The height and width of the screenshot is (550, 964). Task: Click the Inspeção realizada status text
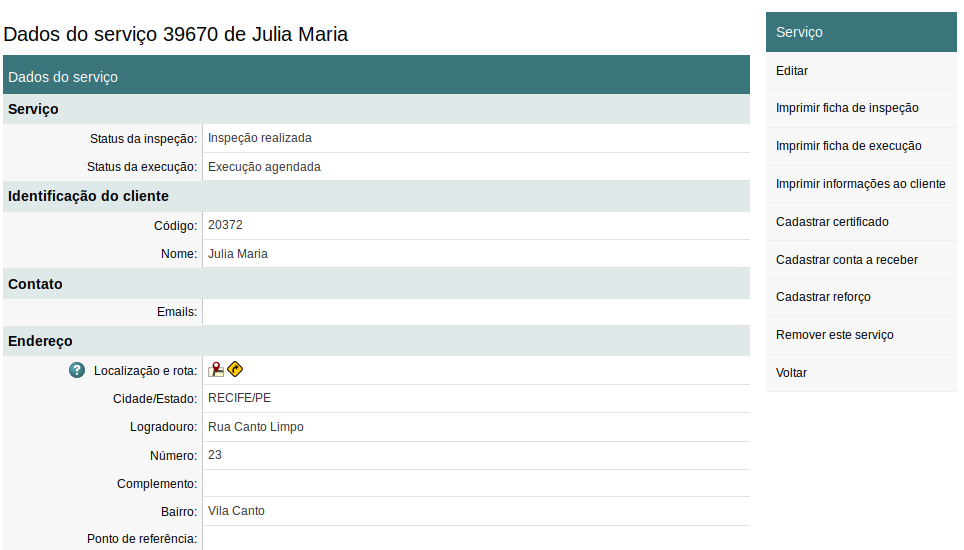click(x=260, y=138)
